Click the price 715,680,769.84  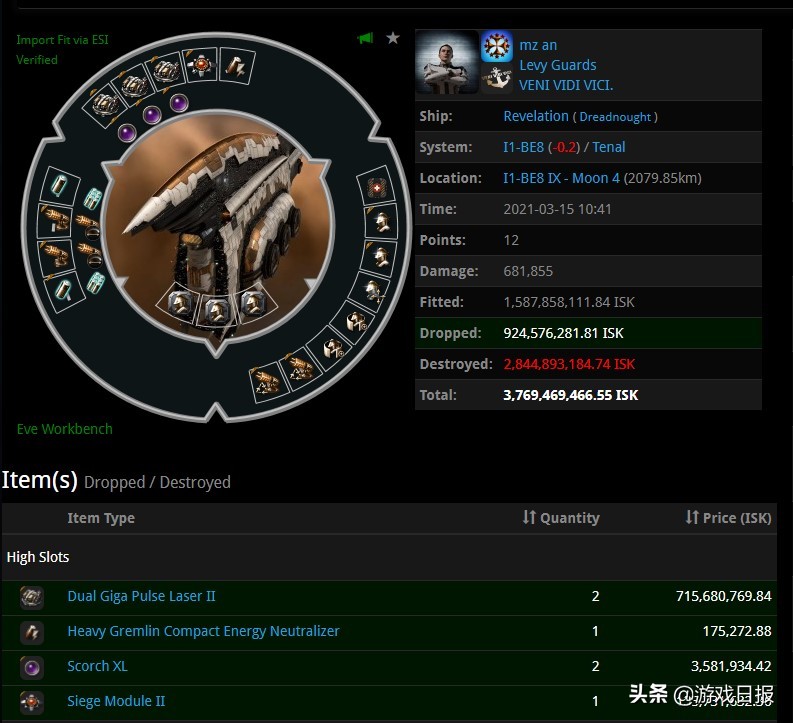click(724, 596)
